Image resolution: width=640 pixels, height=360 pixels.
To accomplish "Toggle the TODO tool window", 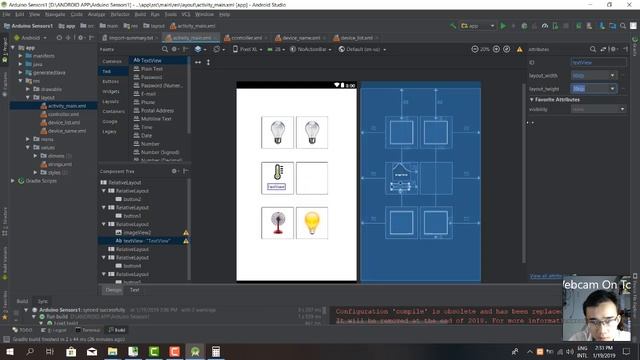I will click(x=22, y=330).
